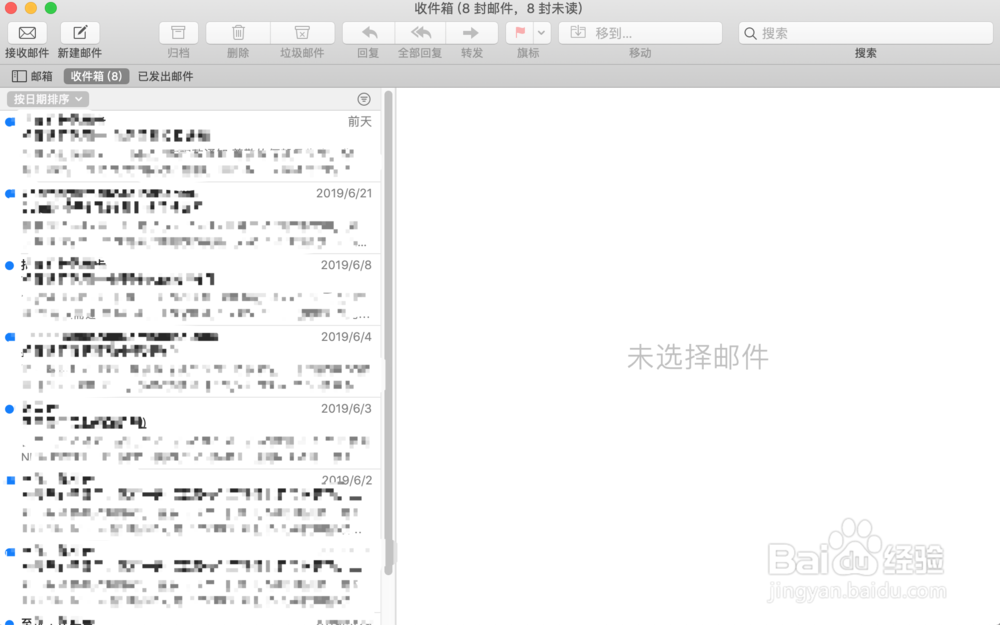The width and height of the screenshot is (1000, 625).
Task: Forward the message with the 转发 arrow
Action: pos(471,33)
